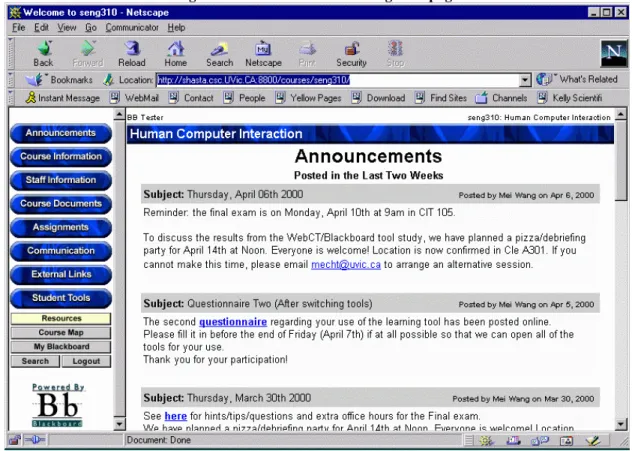Collapse the navigation toolbar handle
This screenshot has width=632, height=451.
pyautogui.click(x=11, y=54)
